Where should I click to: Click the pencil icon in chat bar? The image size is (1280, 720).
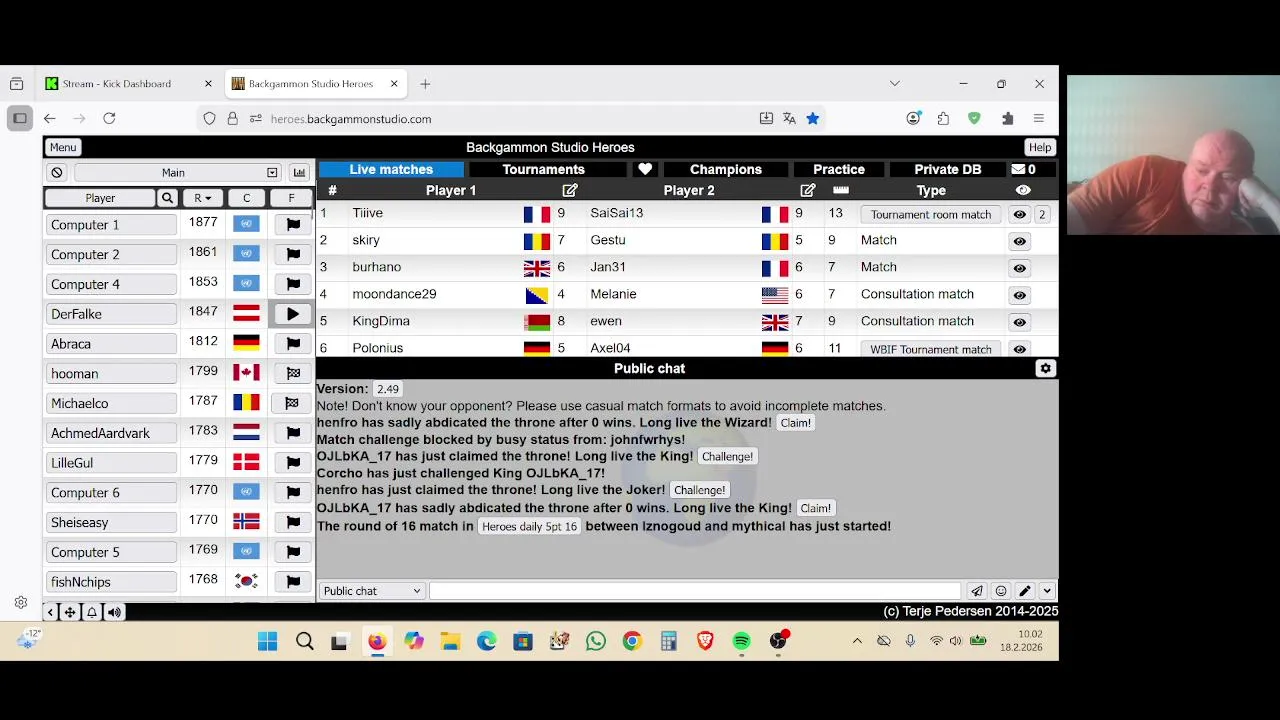1025,591
